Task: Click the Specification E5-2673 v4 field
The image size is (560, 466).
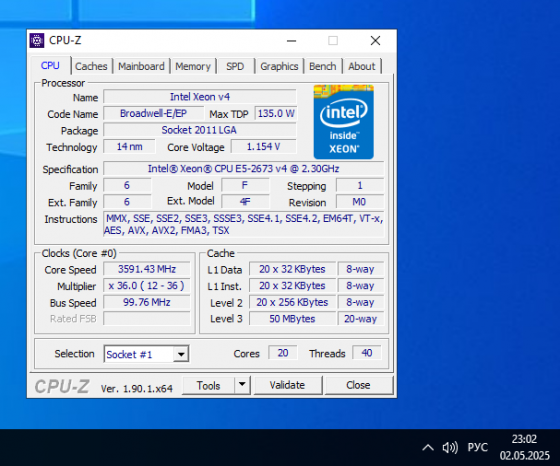Action: pos(244,169)
